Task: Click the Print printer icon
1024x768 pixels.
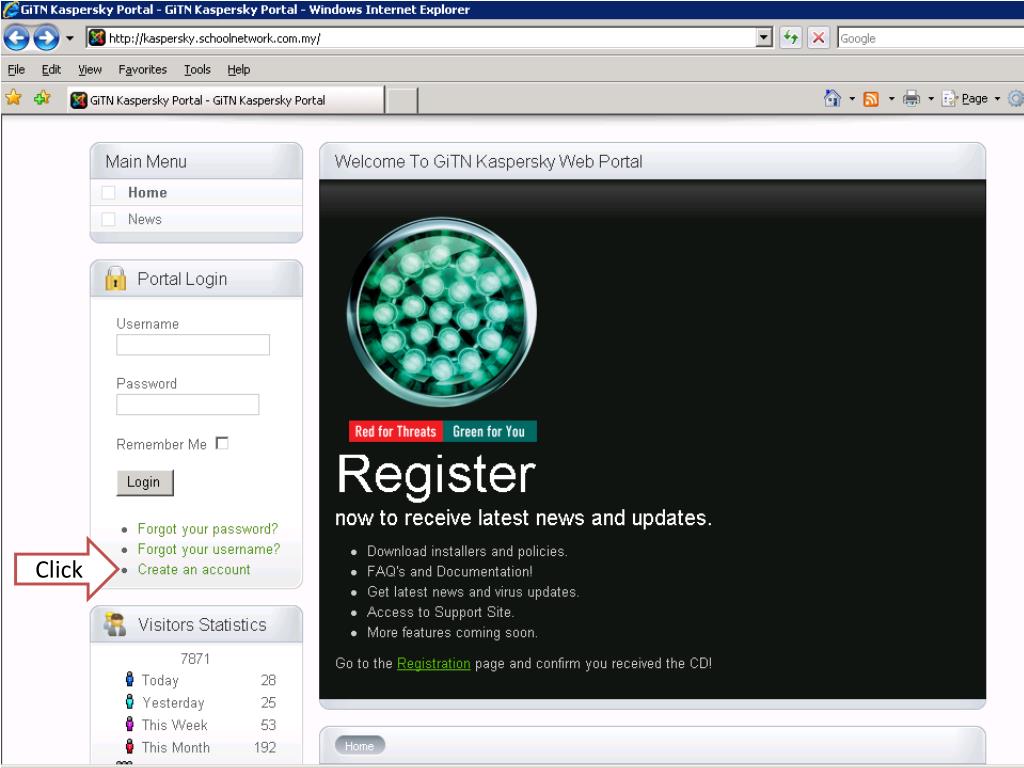Action: coord(911,99)
